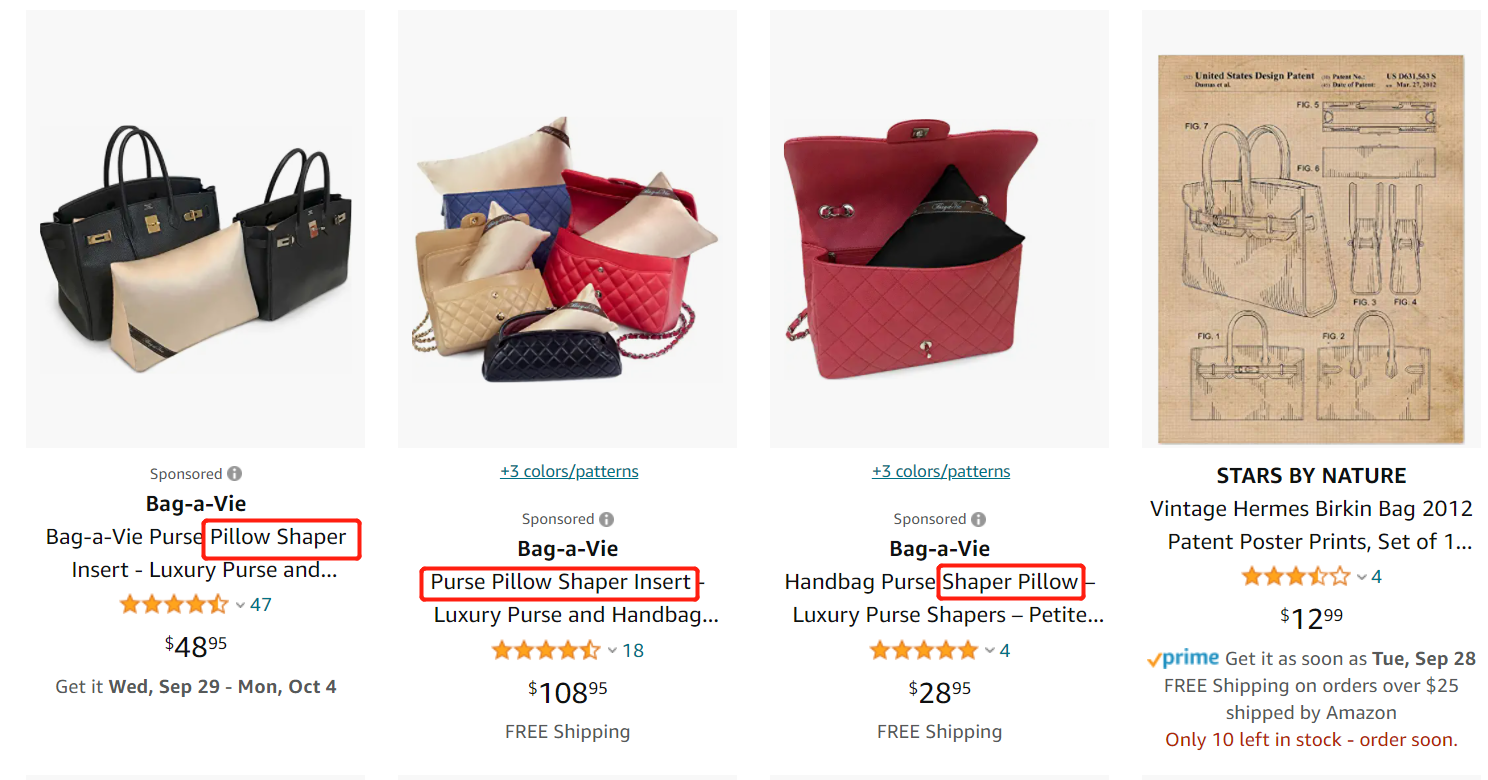Image resolution: width=1488 pixels, height=780 pixels.
Task: Open the Bag-a-Vie Purse Pillow Shaper Insert title
Action: pyautogui.click(x=196, y=553)
